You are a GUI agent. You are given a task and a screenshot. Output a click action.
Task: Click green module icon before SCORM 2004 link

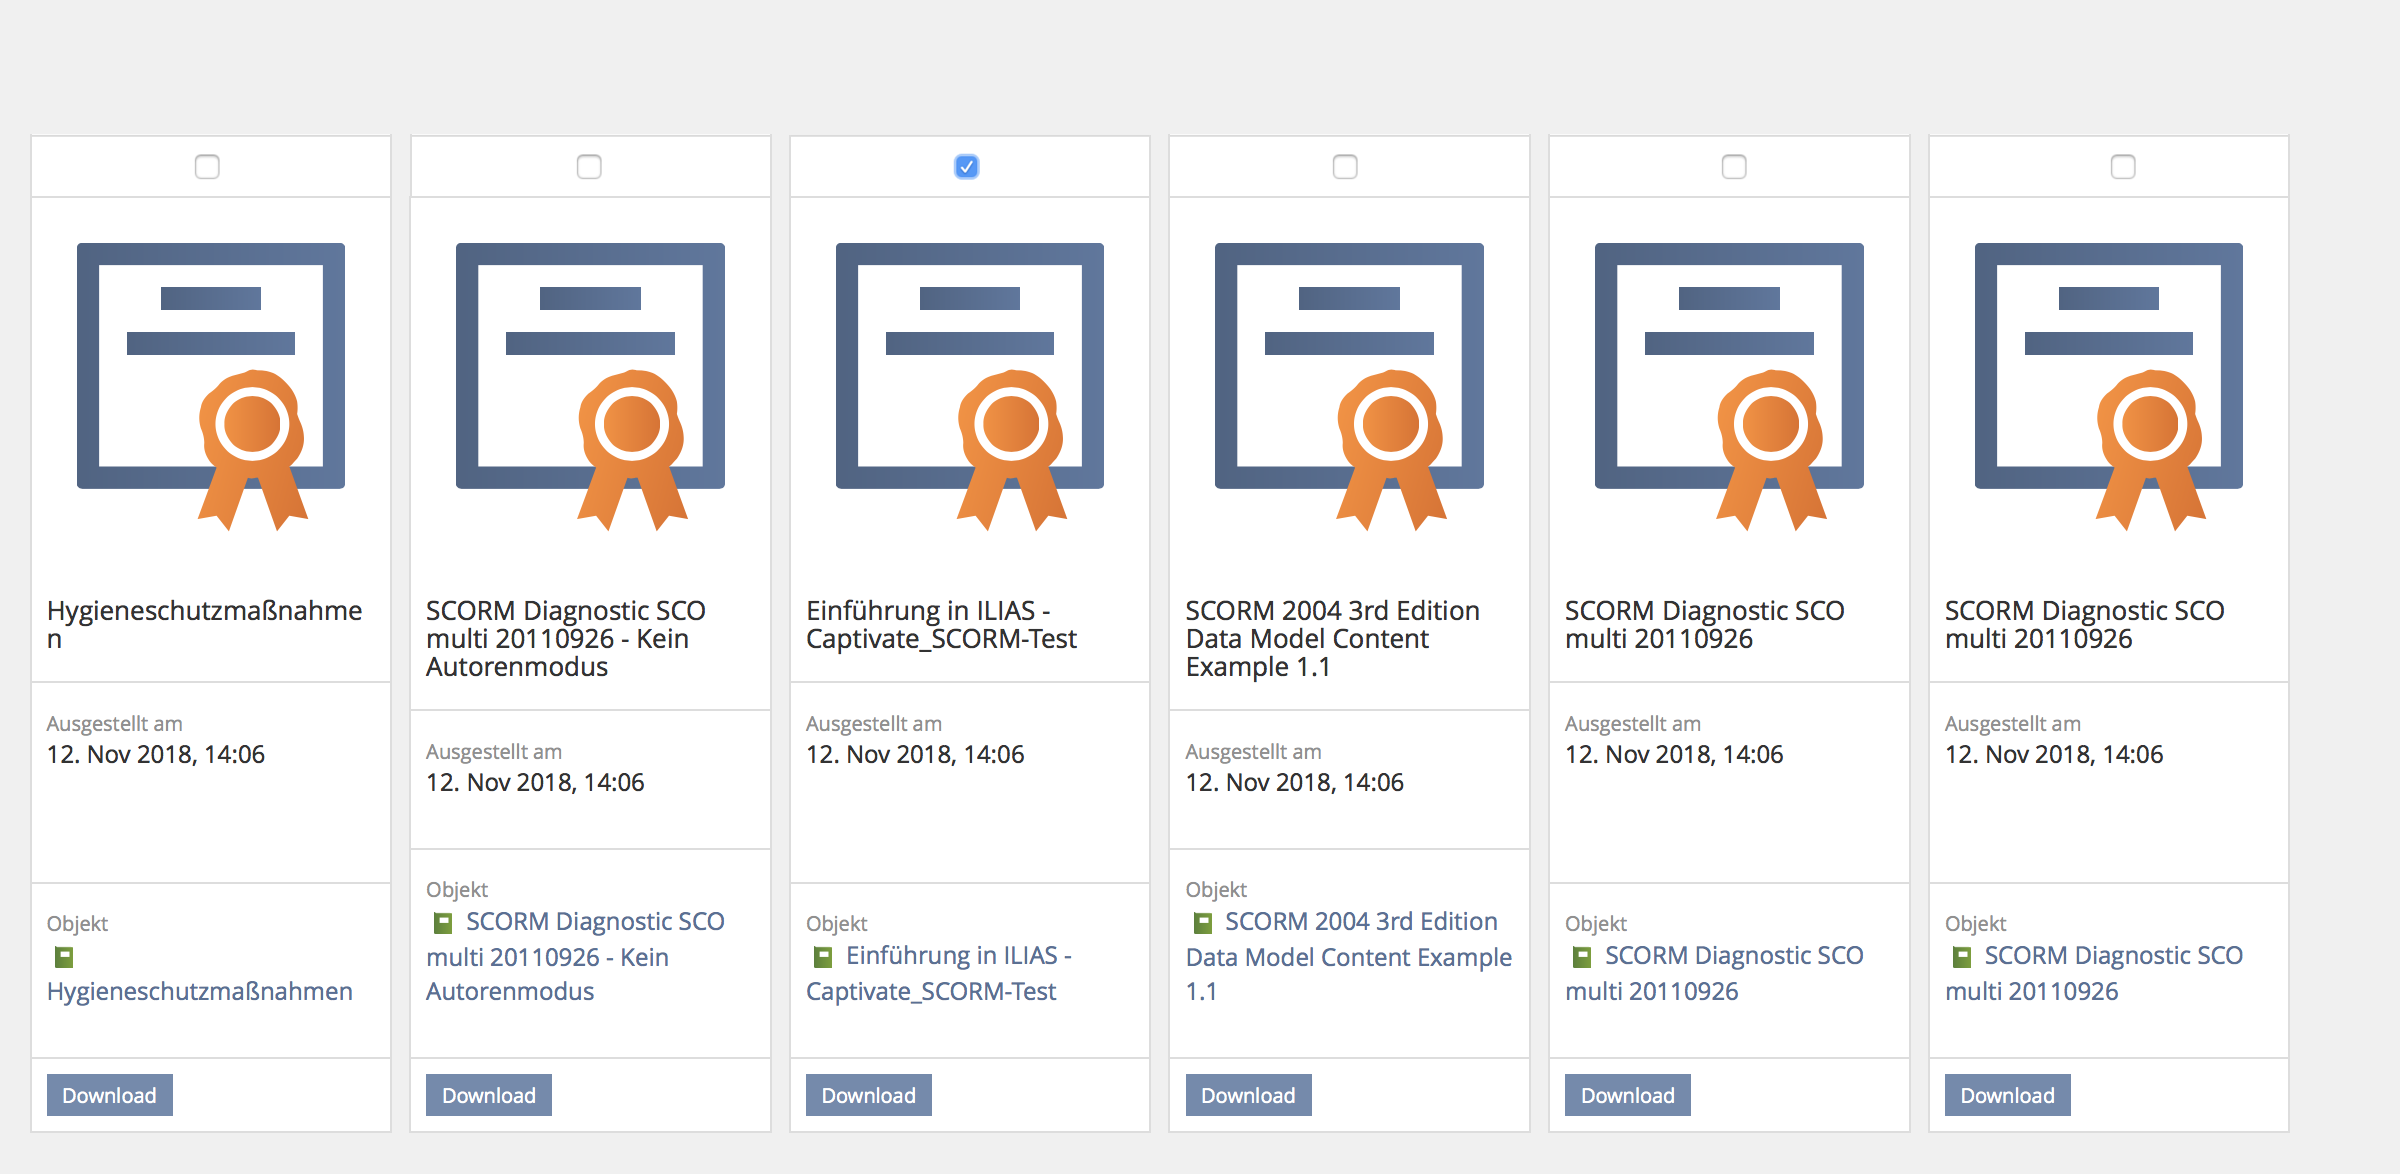1203,923
